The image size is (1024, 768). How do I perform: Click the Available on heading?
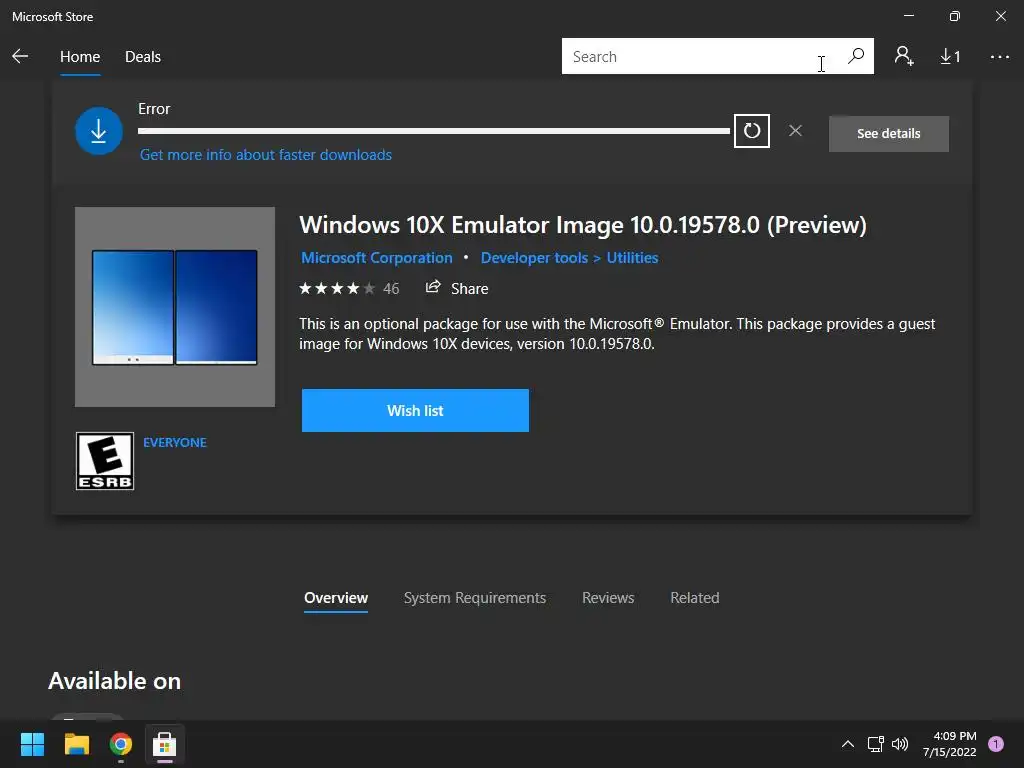[x=114, y=680]
